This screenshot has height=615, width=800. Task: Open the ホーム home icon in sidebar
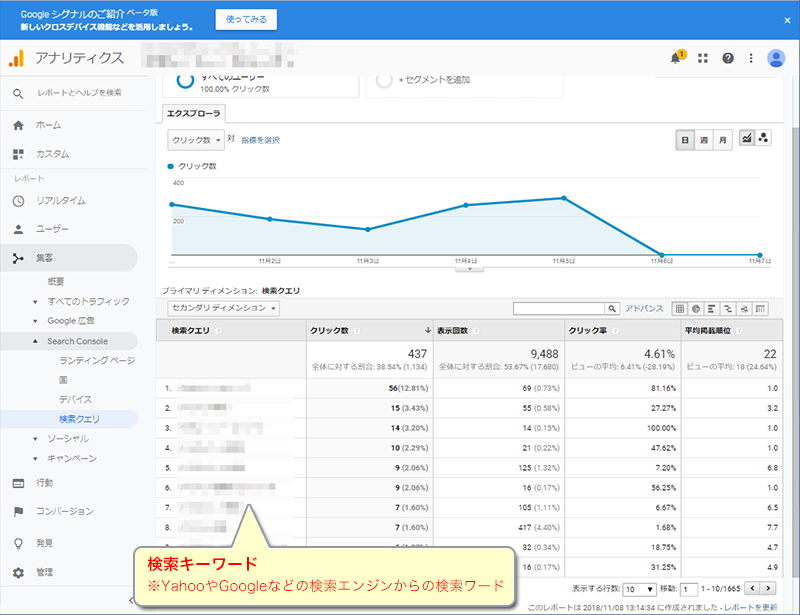pos(18,125)
